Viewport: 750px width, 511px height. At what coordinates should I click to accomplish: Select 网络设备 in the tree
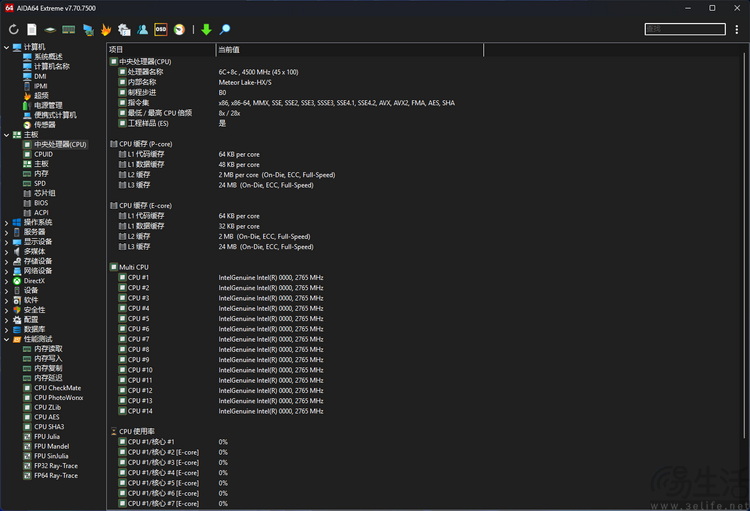[38, 271]
